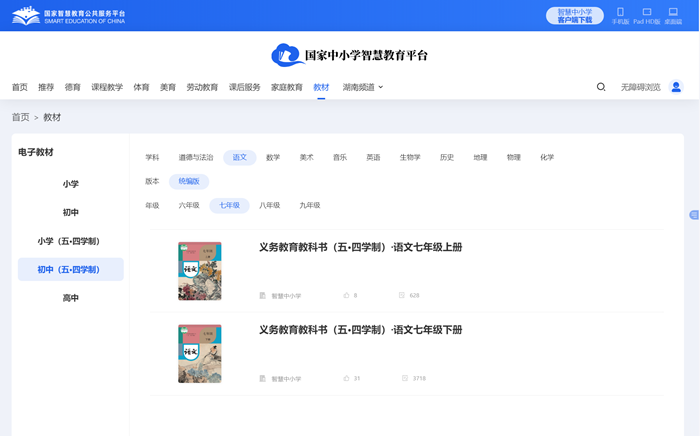Click the source icon beside 智慧中小学 for 下册
Screen dimensions: 700x436
coord(262,378)
